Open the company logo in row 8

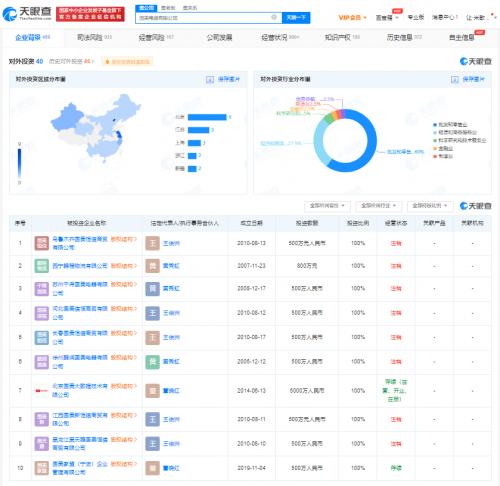[x=42, y=419]
